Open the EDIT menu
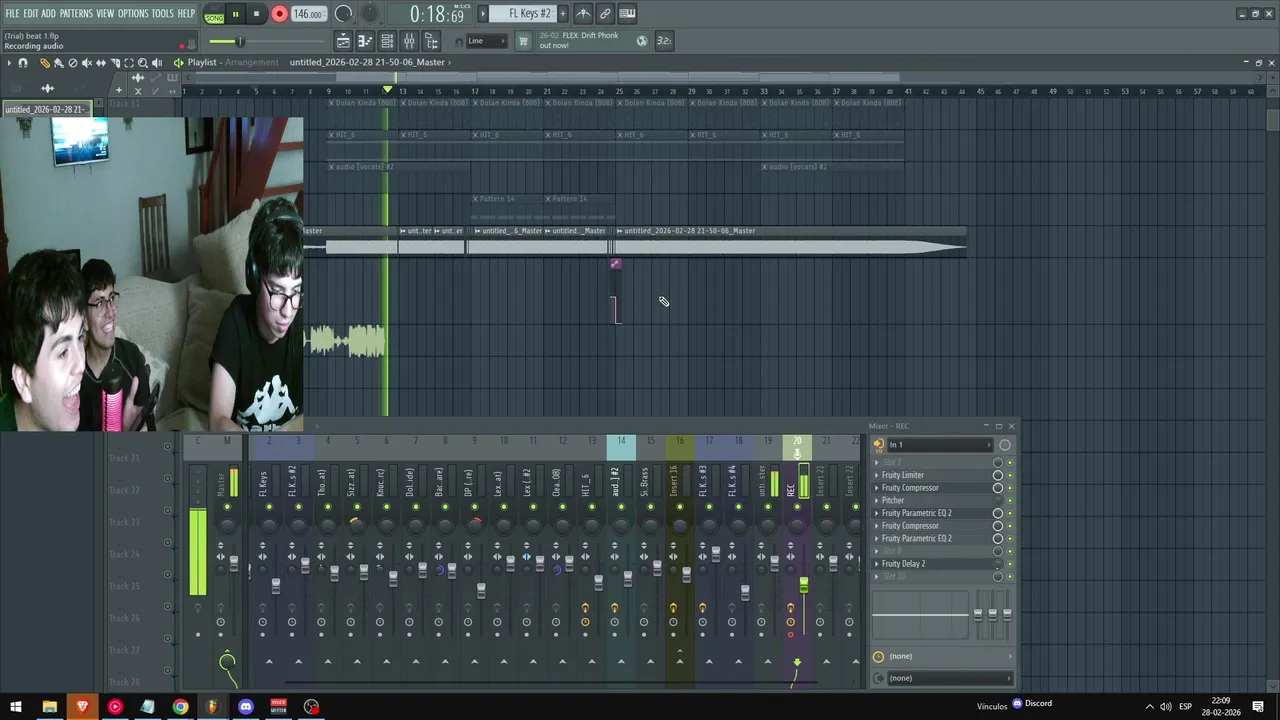Image resolution: width=1280 pixels, height=720 pixels. (x=30, y=13)
